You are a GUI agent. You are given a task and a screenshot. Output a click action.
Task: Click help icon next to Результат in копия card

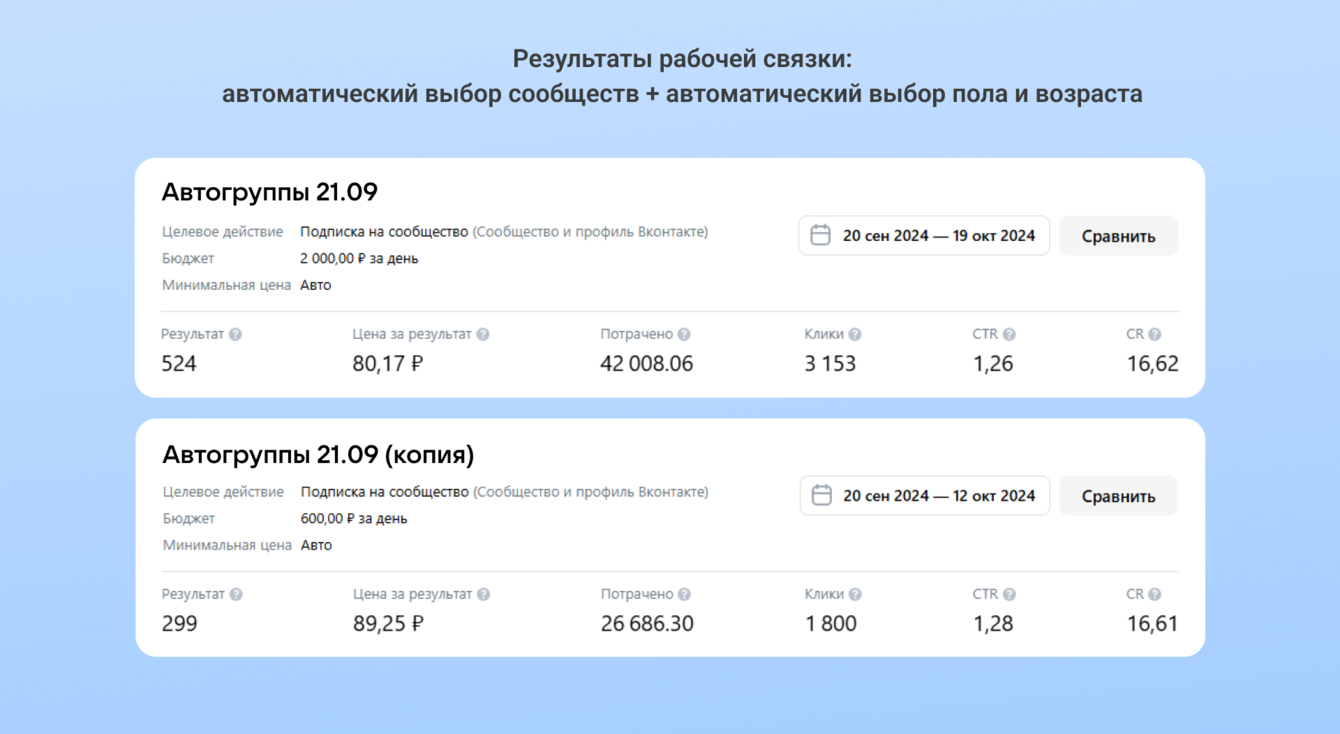236,595
